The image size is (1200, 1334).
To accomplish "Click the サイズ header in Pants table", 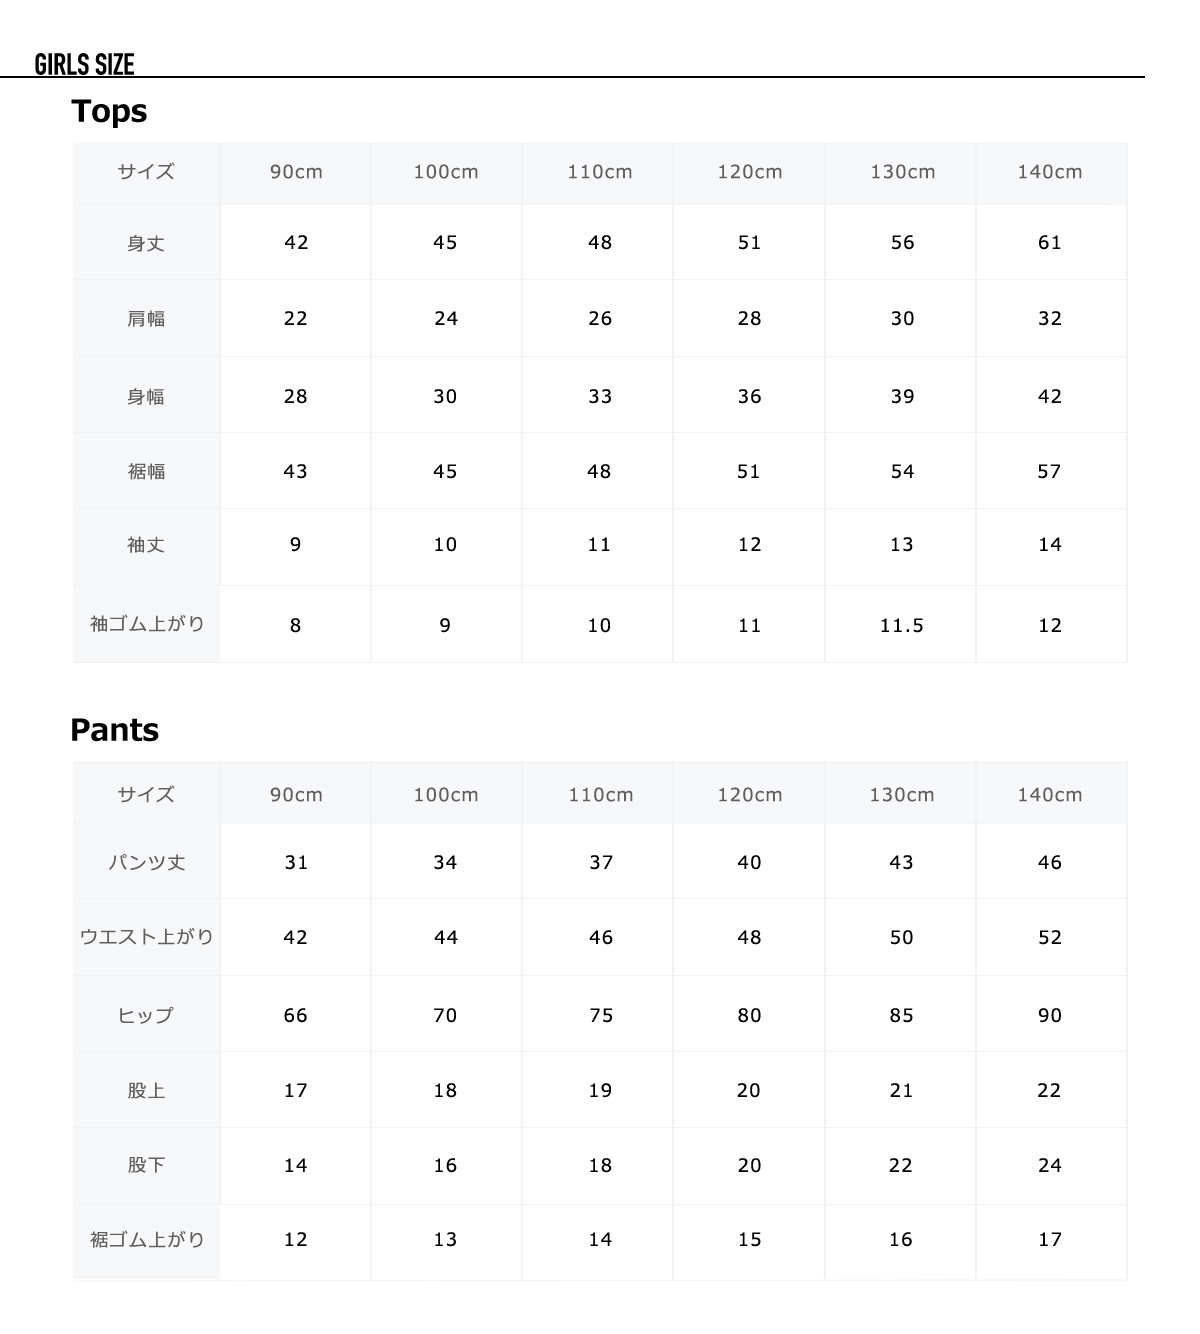I will coord(146,794).
